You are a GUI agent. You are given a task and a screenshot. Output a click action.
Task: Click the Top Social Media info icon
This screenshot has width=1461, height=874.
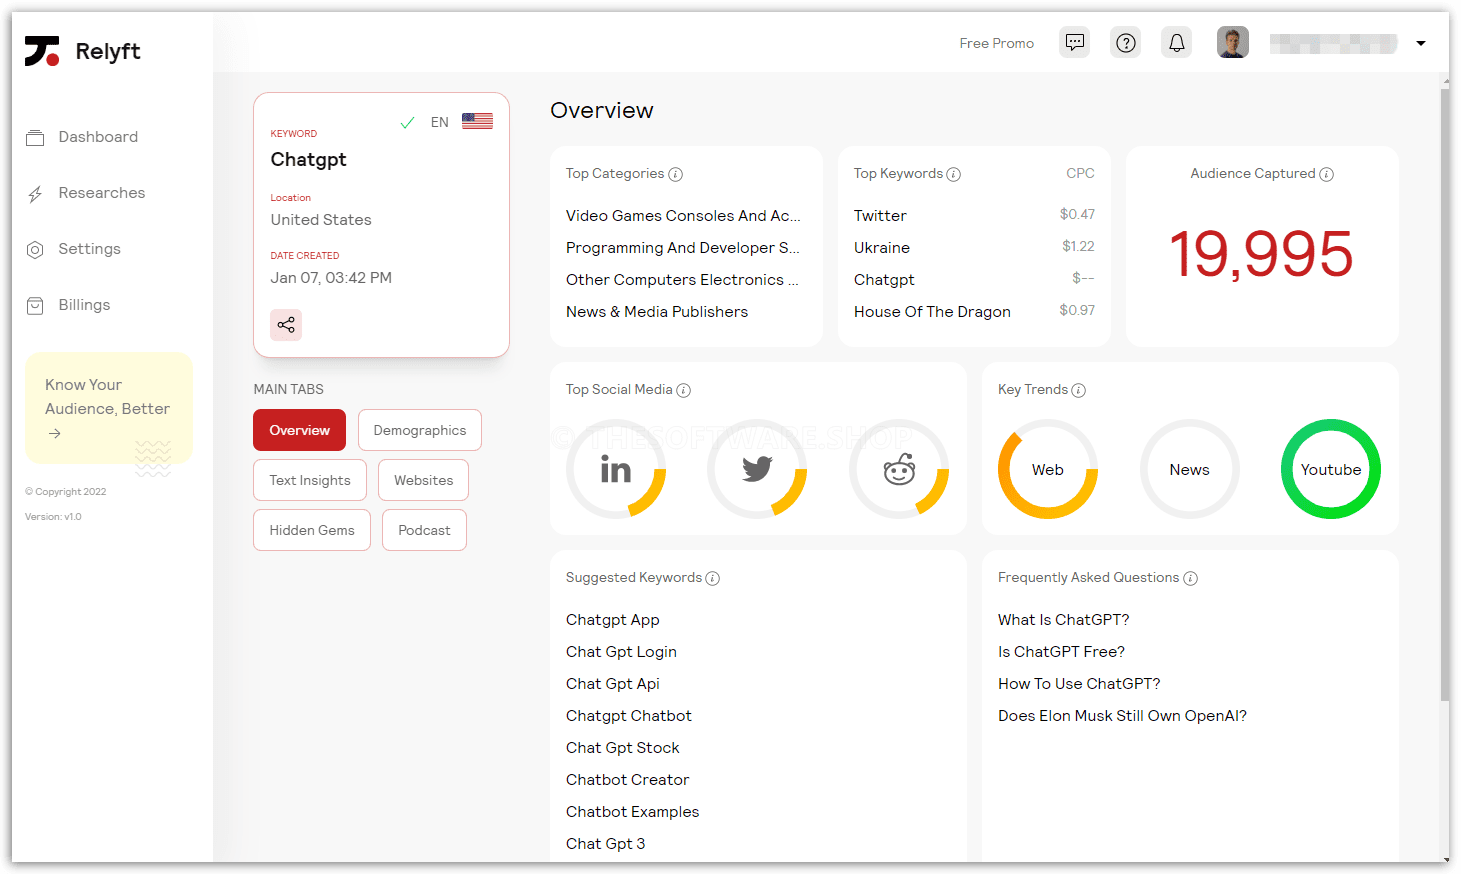(x=684, y=390)
